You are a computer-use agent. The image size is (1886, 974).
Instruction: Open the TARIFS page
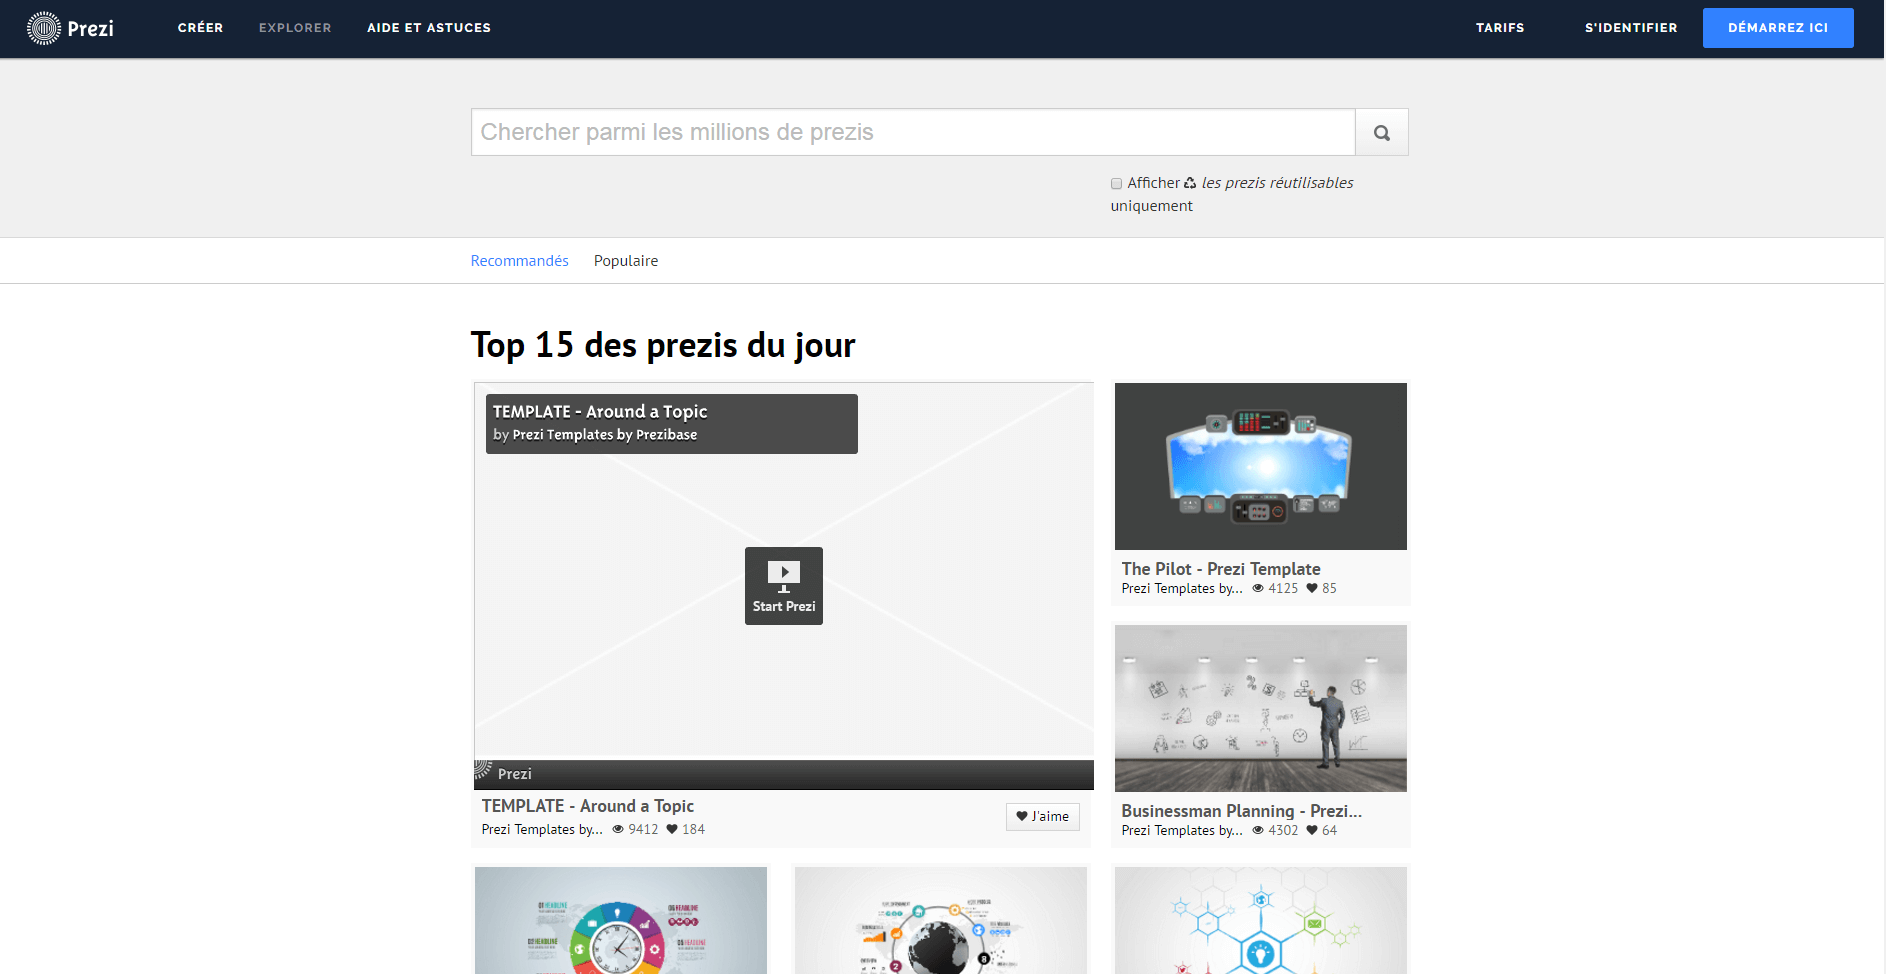click(1500, 28)
